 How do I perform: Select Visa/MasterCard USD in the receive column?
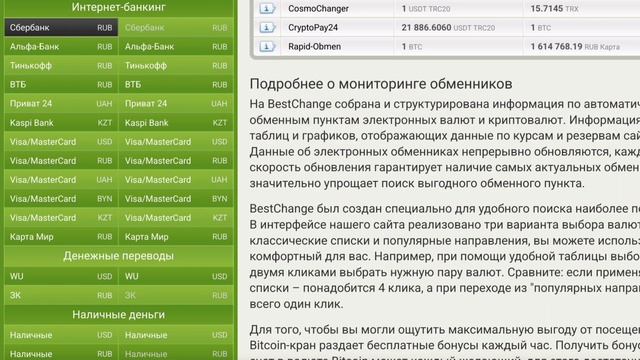click(176, 142)
